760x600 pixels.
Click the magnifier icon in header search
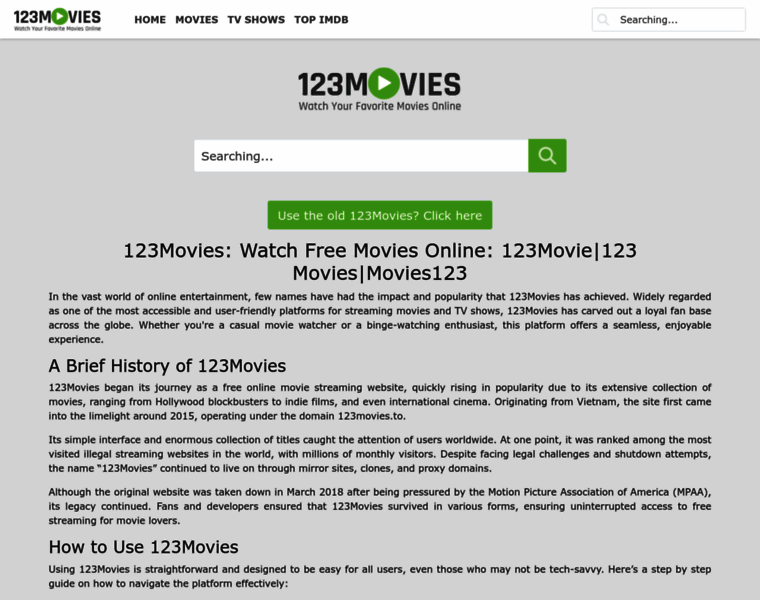(603, 19)
